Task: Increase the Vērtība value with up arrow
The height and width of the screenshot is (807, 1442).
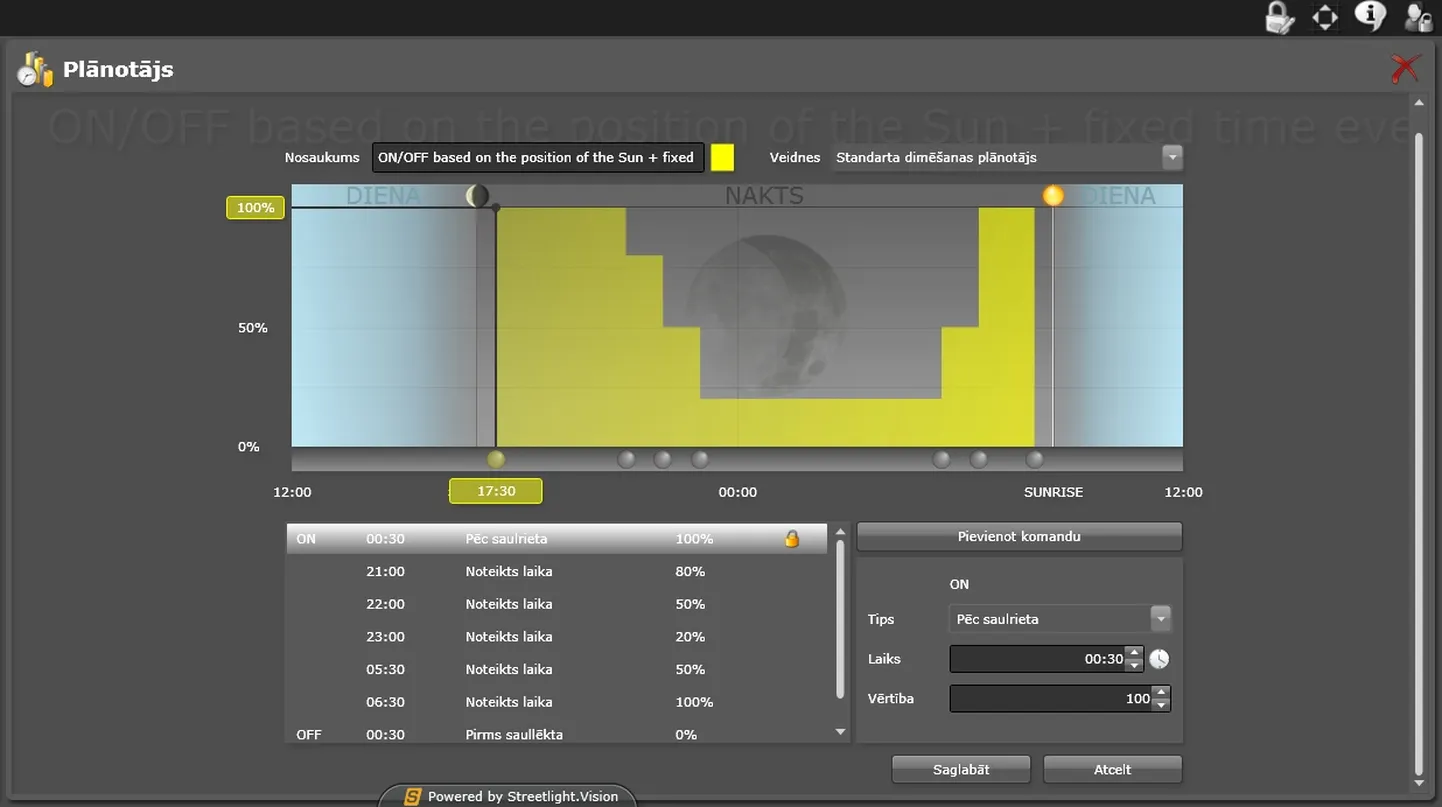Action: (1161, 692)
